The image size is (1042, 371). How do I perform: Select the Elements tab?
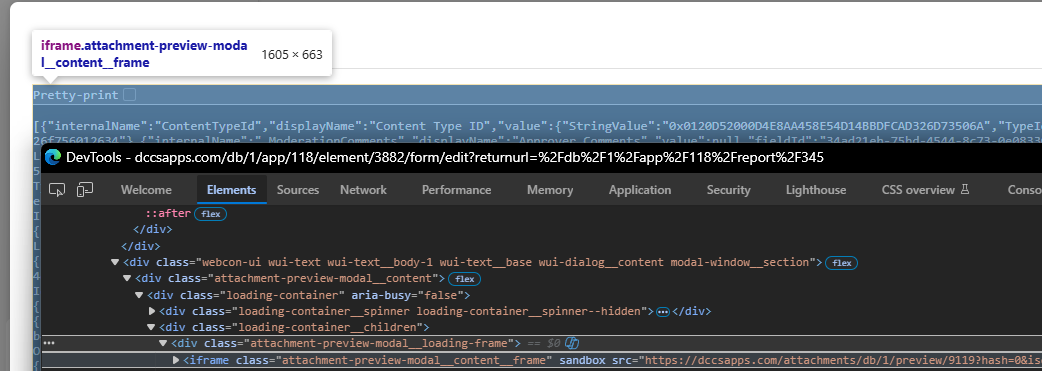[231, 190]
